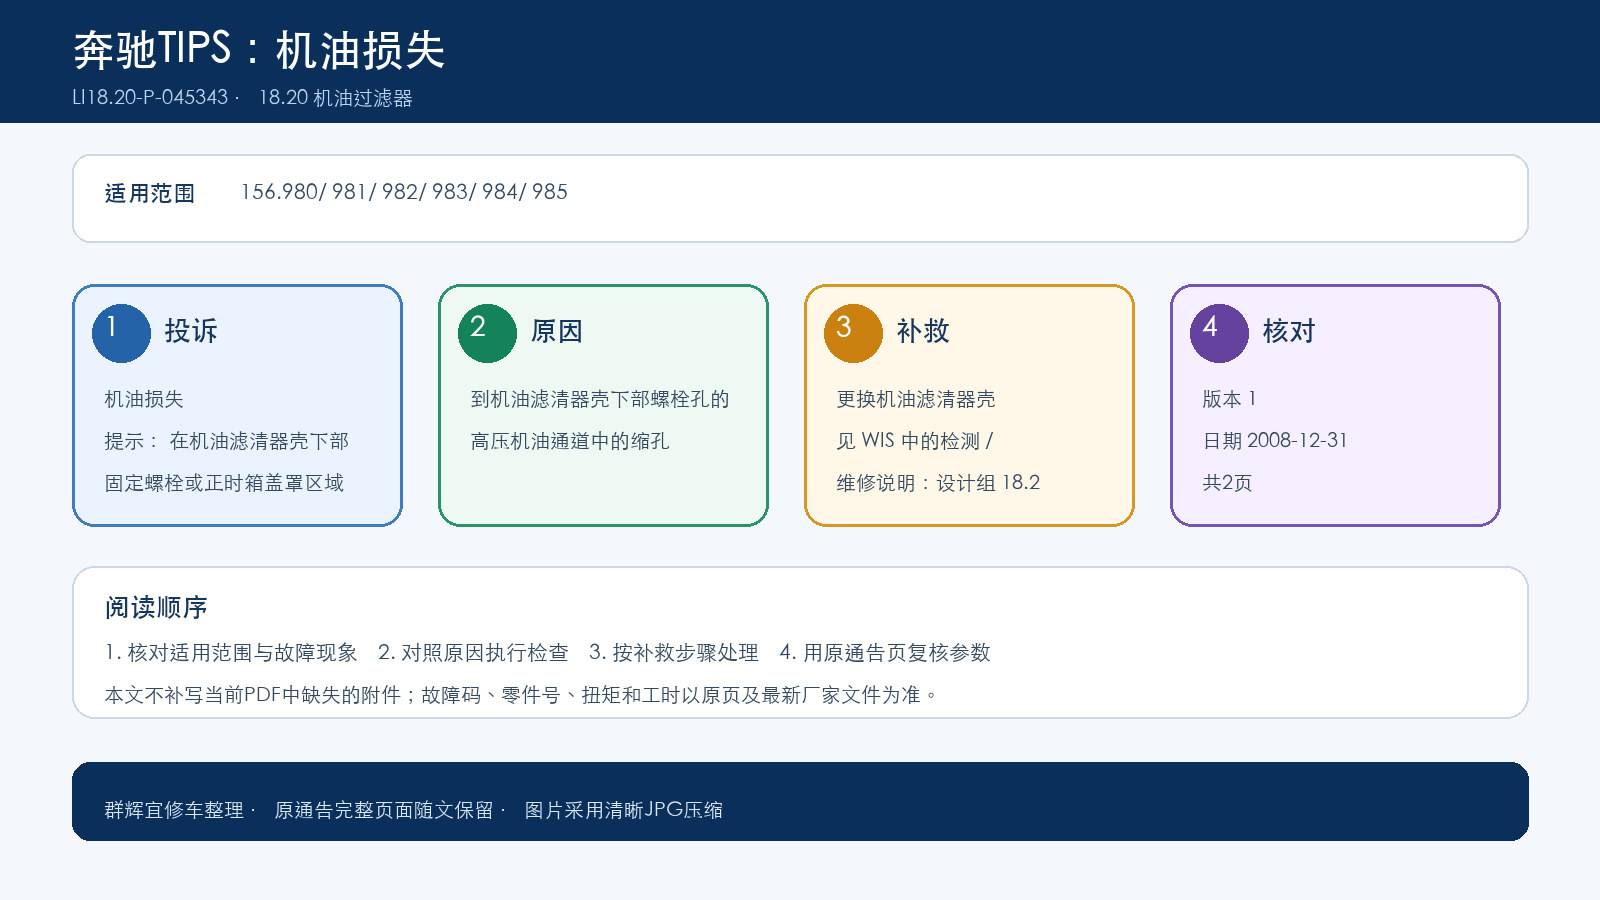Click the date 日期 2008-12-31

[1275, 441]
